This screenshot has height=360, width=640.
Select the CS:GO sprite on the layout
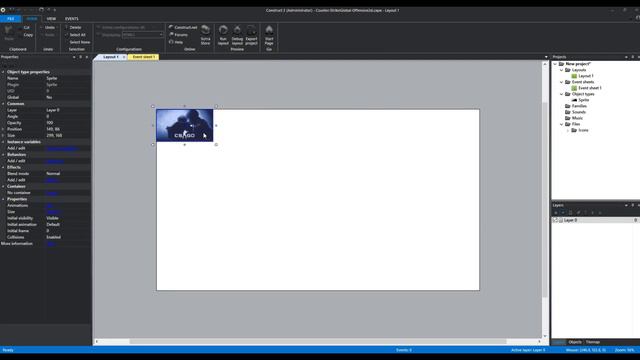[x=184, y=125]
